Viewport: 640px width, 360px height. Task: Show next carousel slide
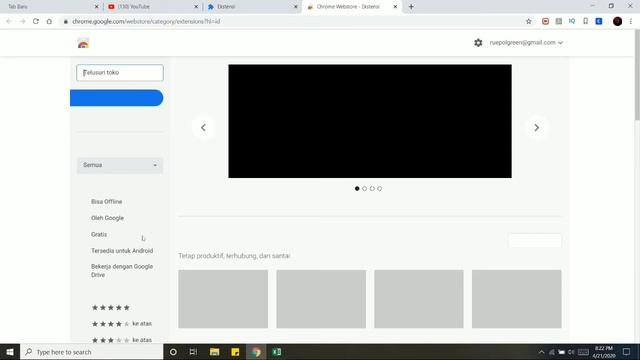click(536, 128)
